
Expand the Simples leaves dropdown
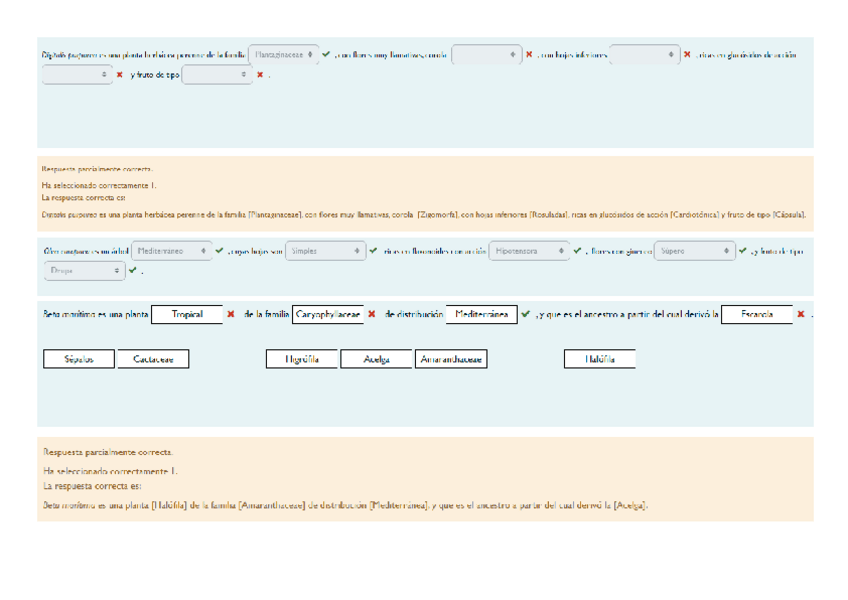point(325,251)
